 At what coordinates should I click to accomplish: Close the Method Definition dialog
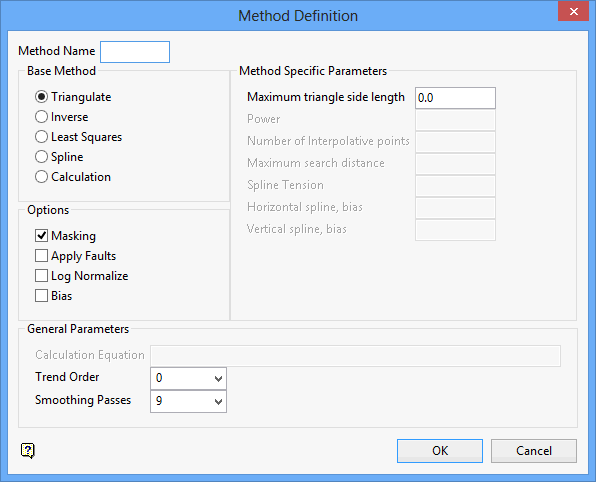tap(573, 12)
